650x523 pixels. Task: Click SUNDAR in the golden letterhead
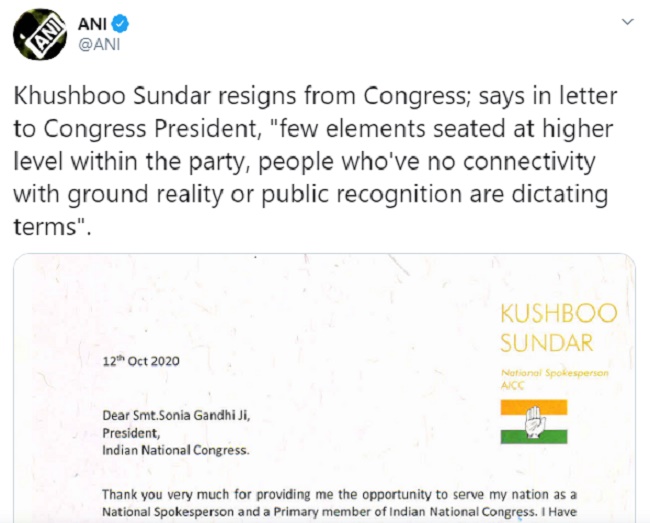pyautogui.click(x=547, y=343)
